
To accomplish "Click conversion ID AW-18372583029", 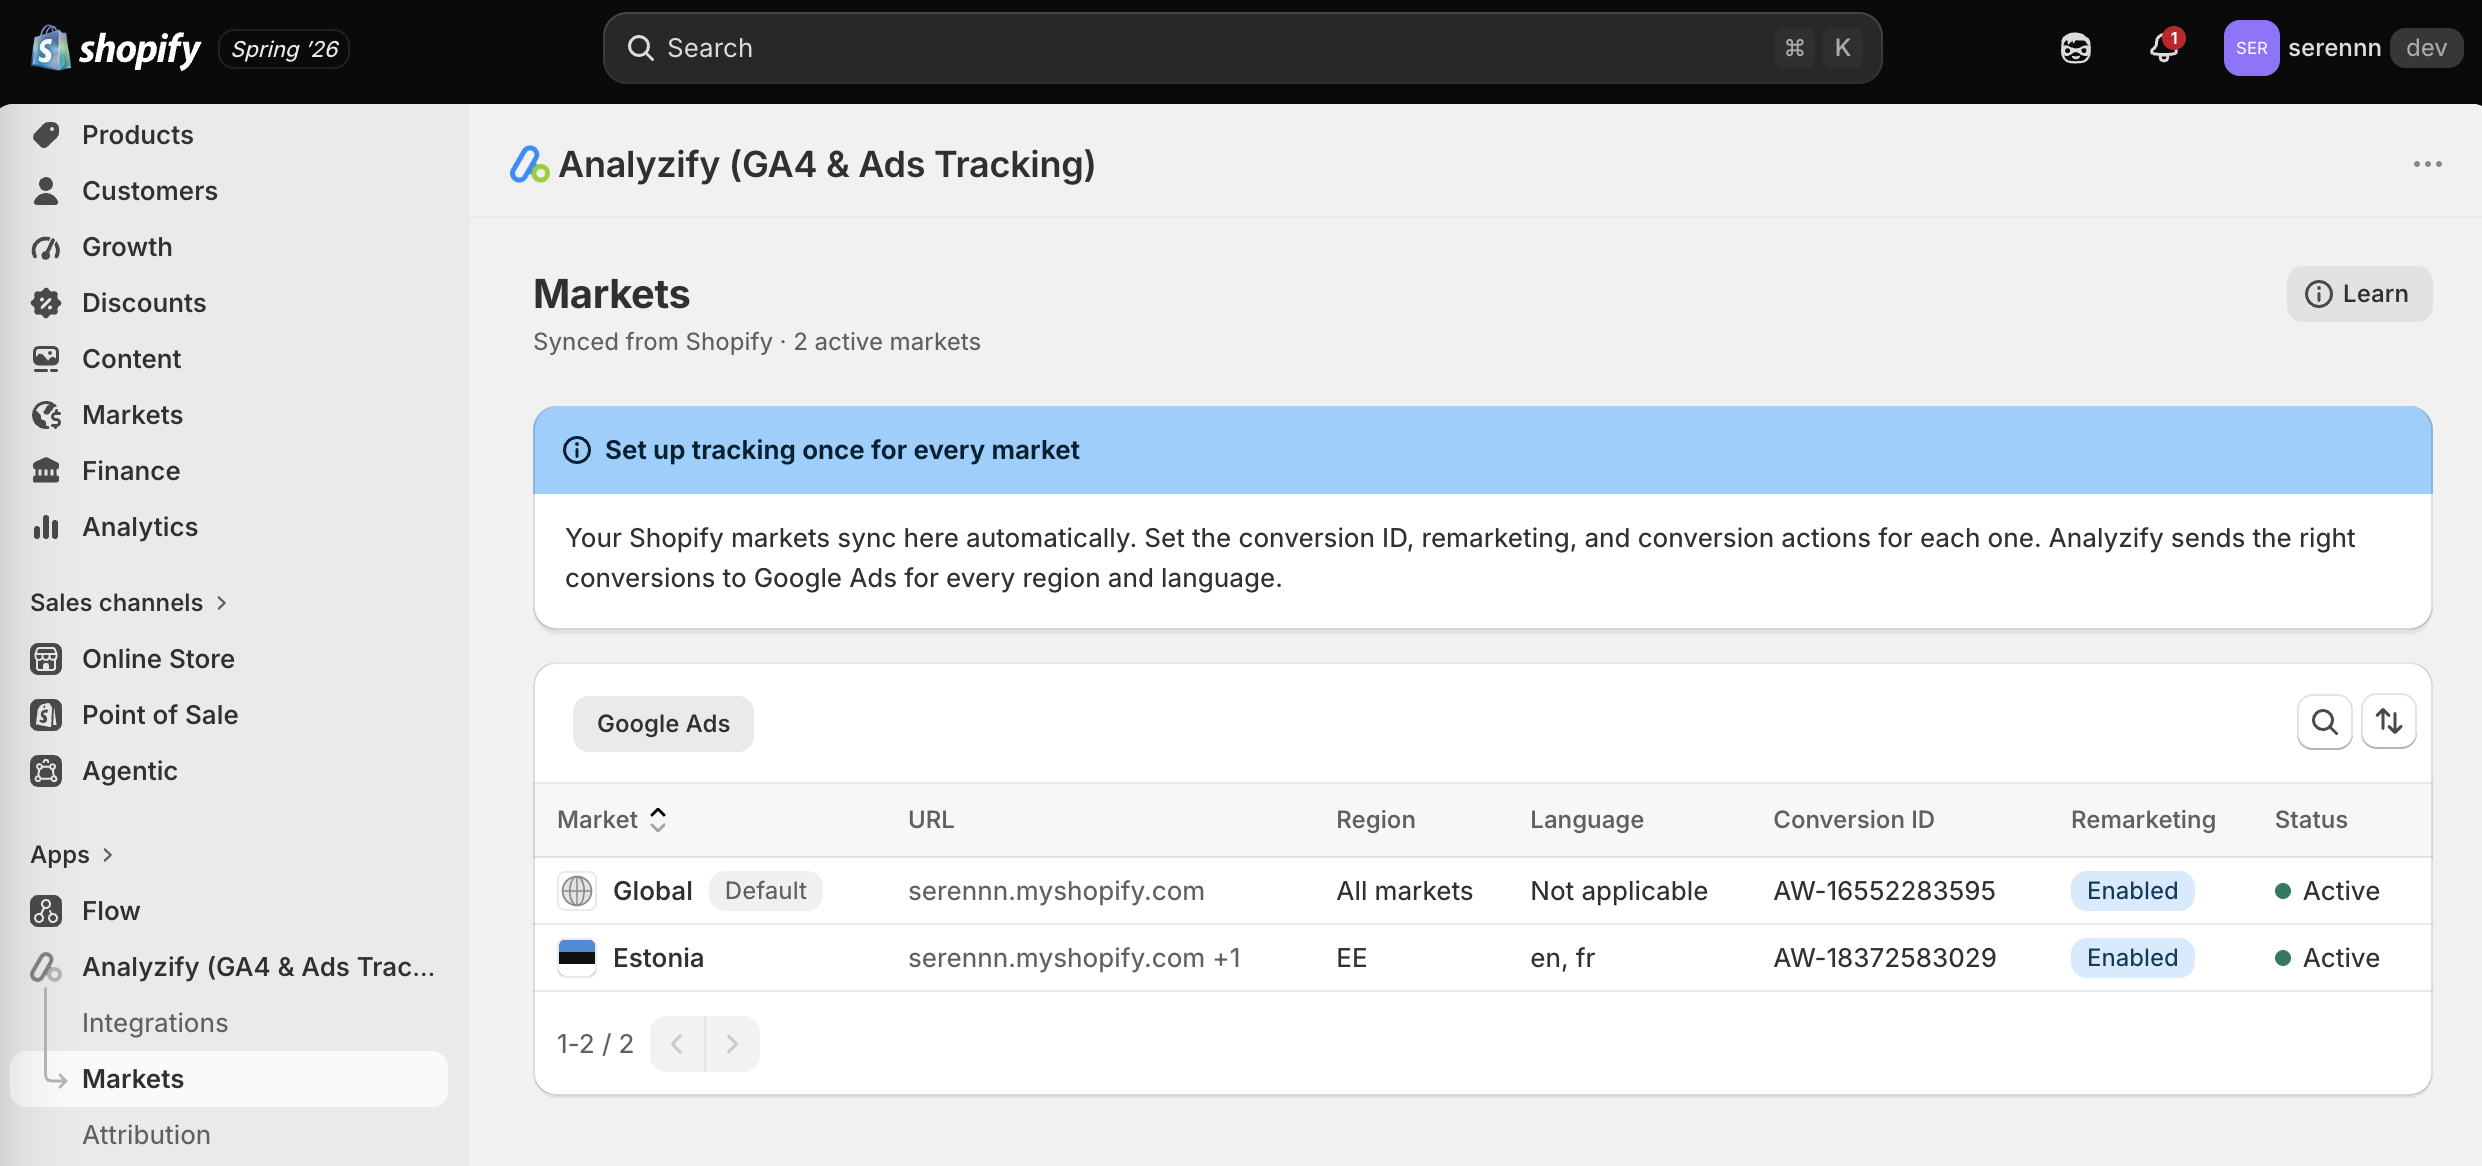I will (1884, 958).
